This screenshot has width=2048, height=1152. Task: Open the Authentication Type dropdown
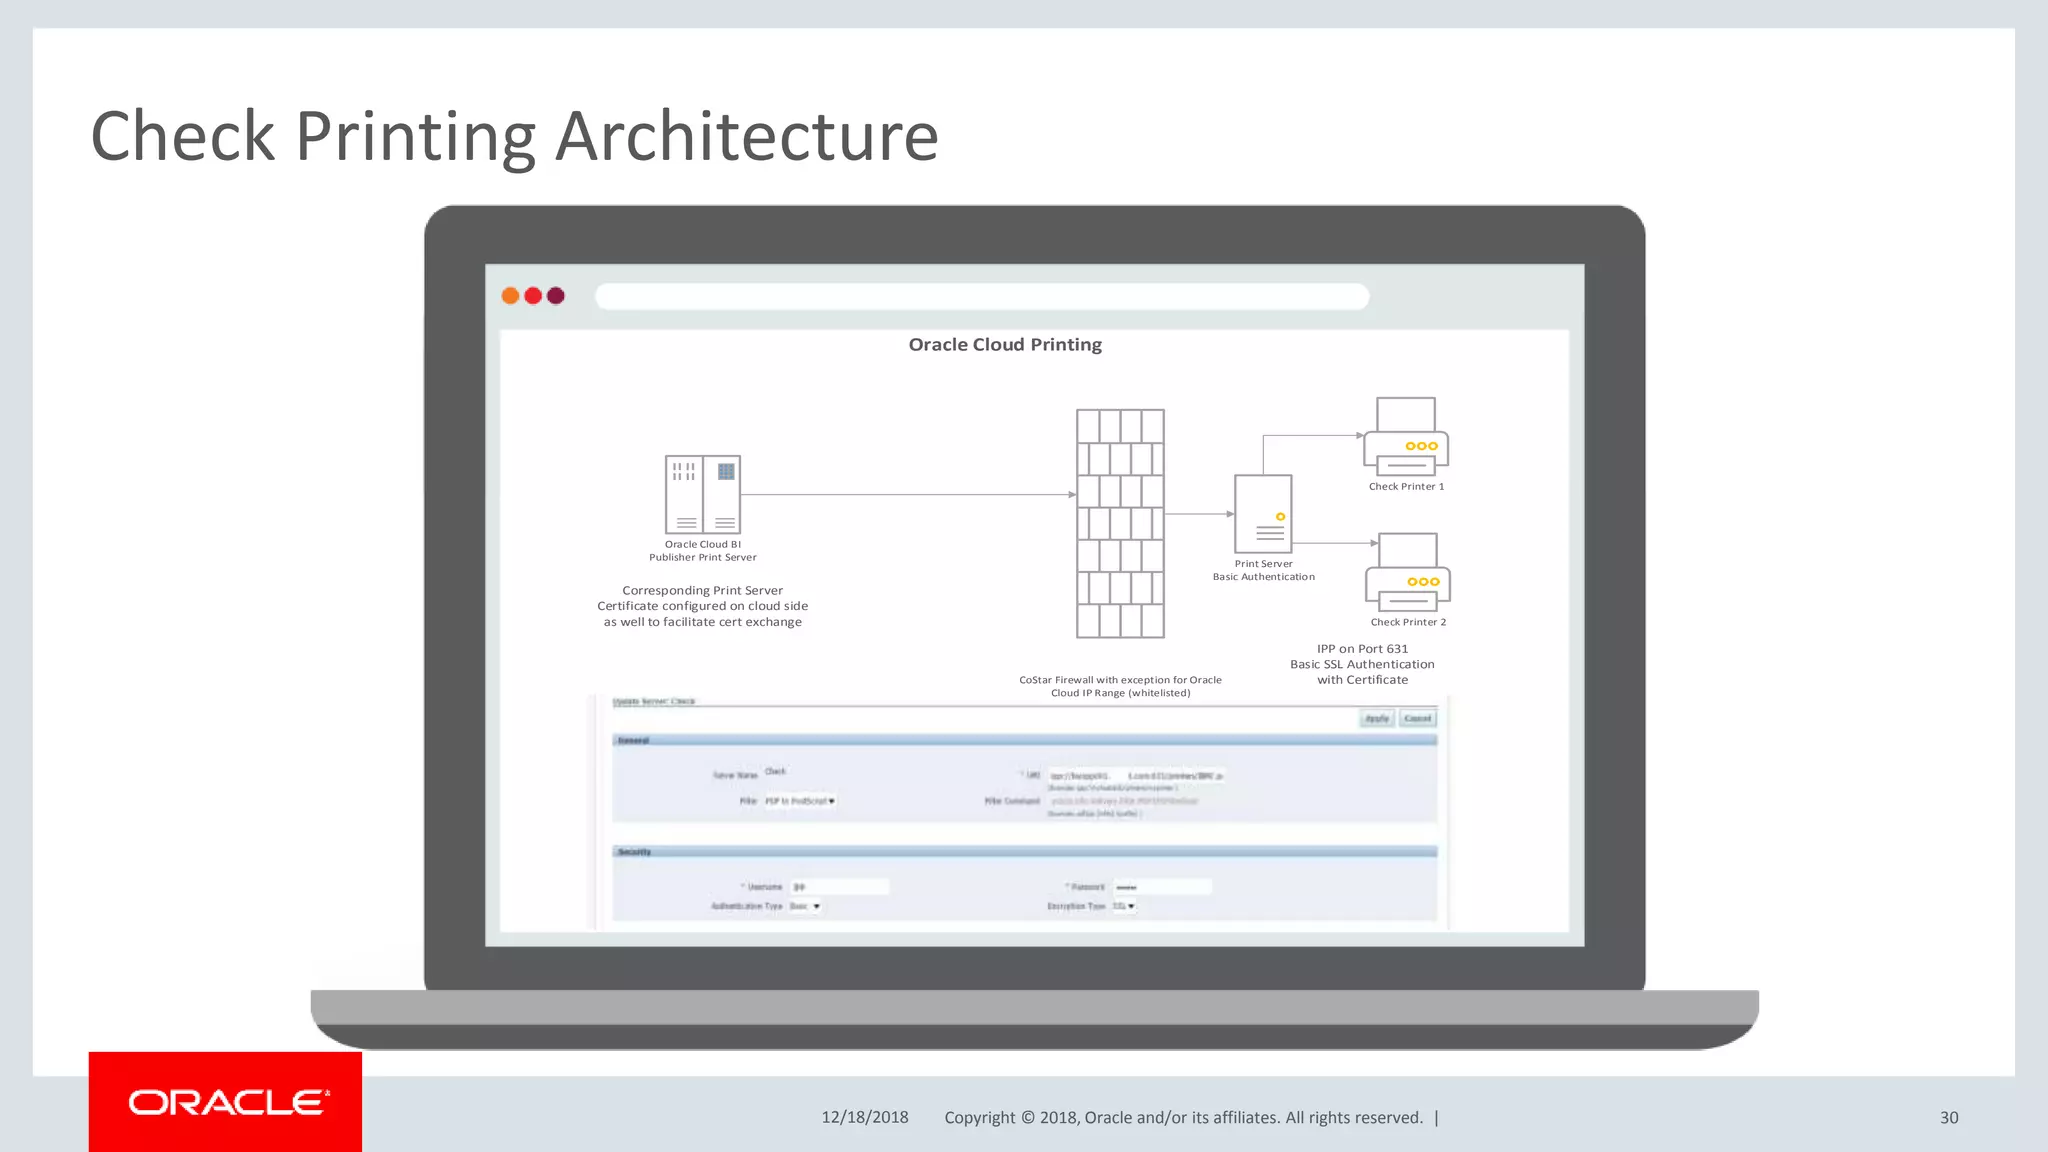pos(805,906)
